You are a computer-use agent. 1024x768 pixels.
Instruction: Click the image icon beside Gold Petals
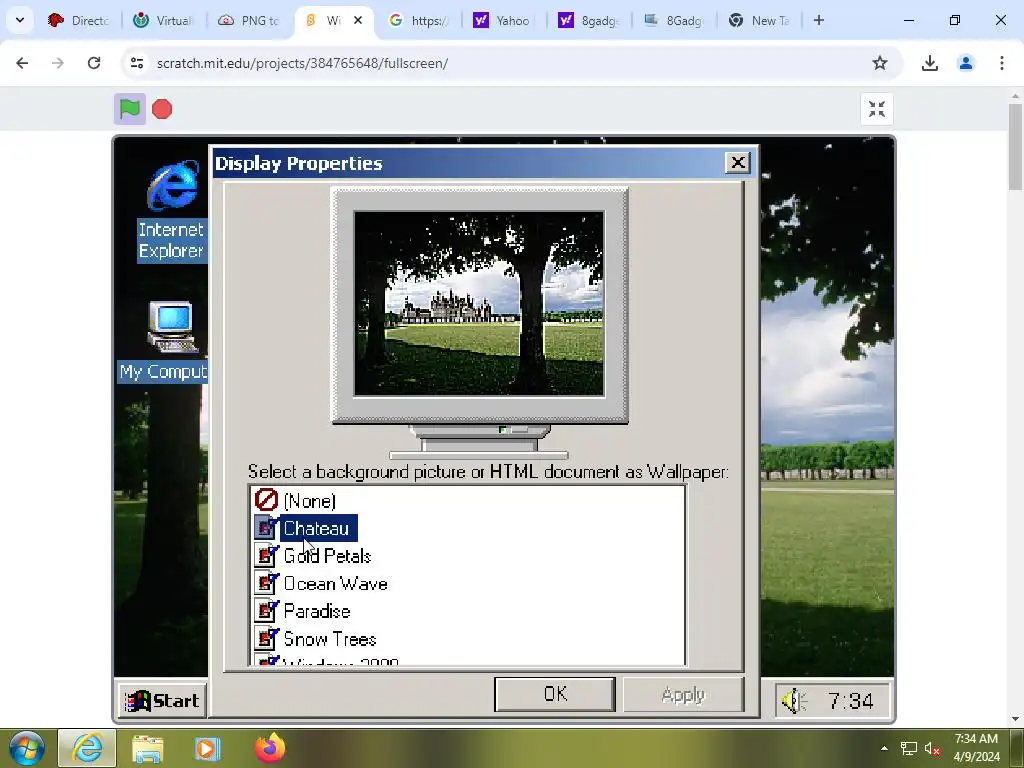[x=266, y=555]
